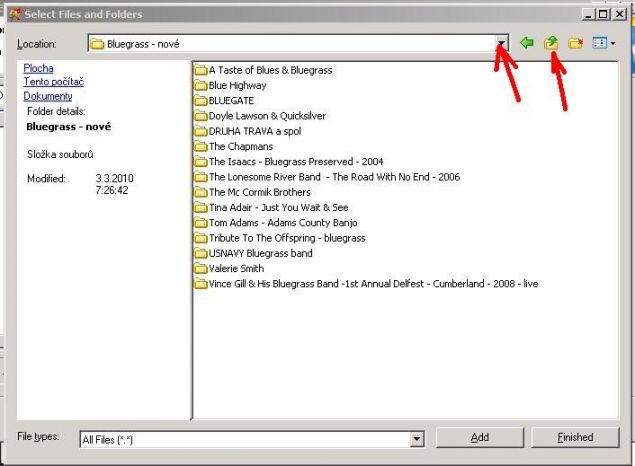The image size is (635, 466).
Task: Select the Valerie Smith folder
Action: [x=229, y=268]
